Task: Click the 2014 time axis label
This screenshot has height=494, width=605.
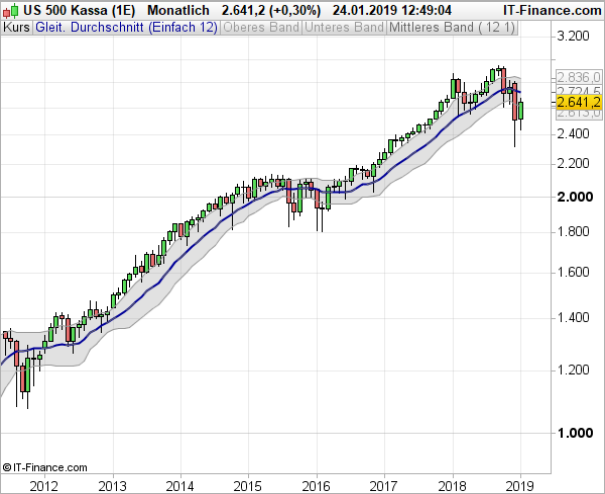Action: (180, 486)
